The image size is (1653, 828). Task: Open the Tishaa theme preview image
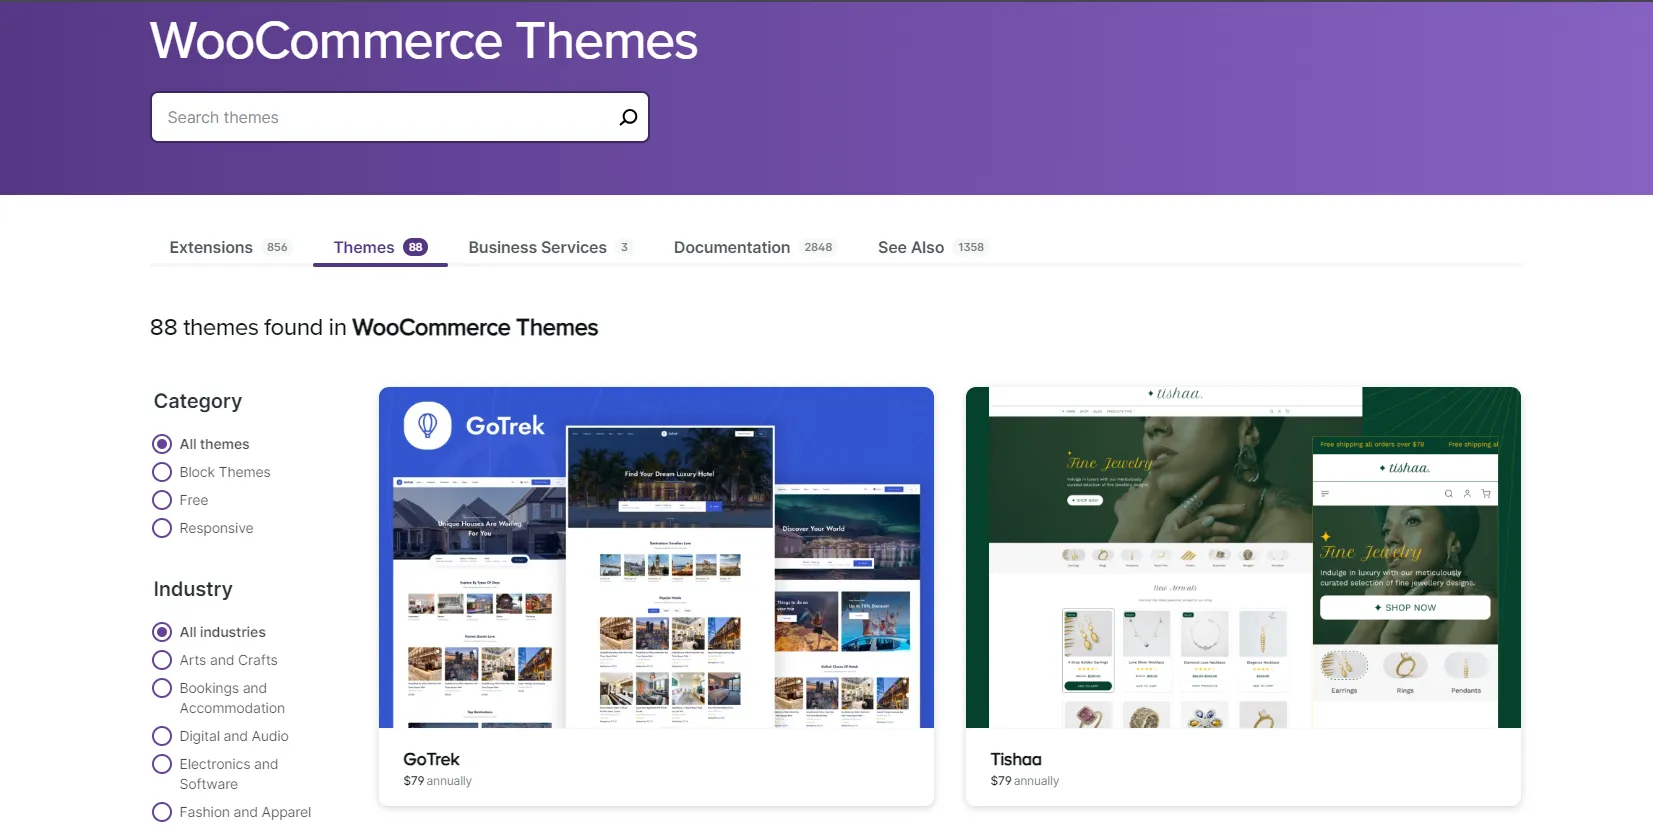click(x=1243, y=557)
